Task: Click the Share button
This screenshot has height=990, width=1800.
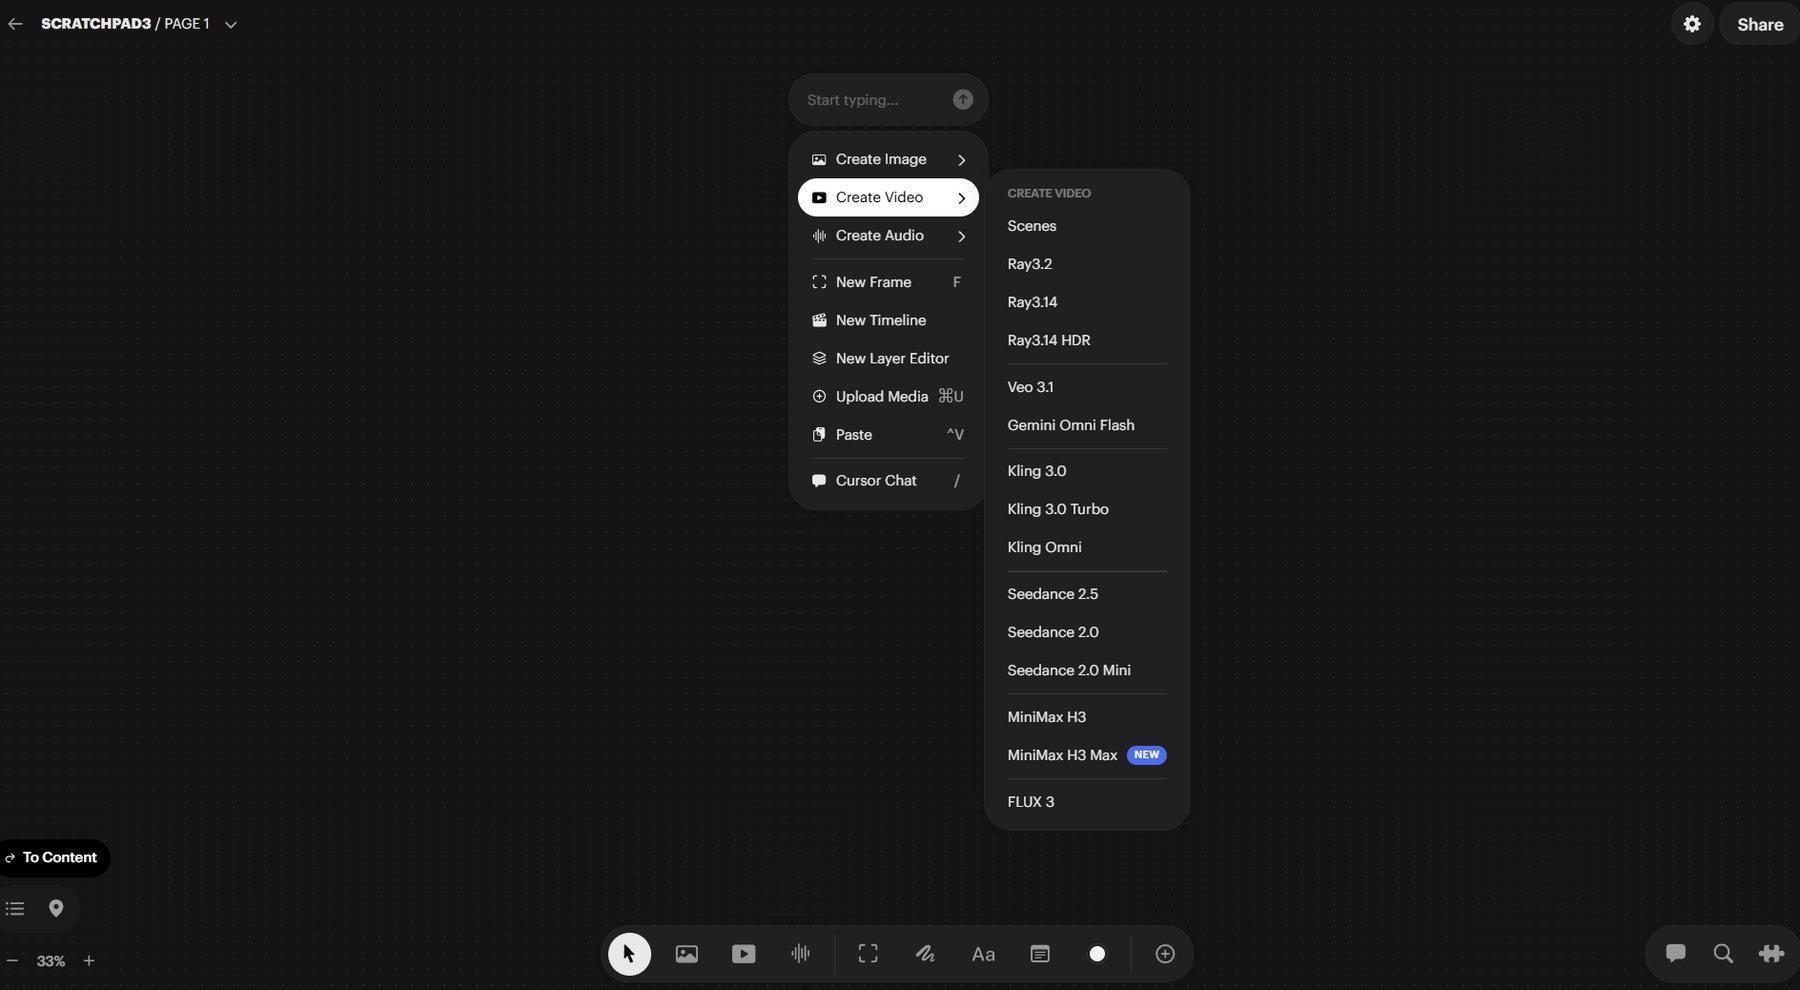Action: (1760, 25)
